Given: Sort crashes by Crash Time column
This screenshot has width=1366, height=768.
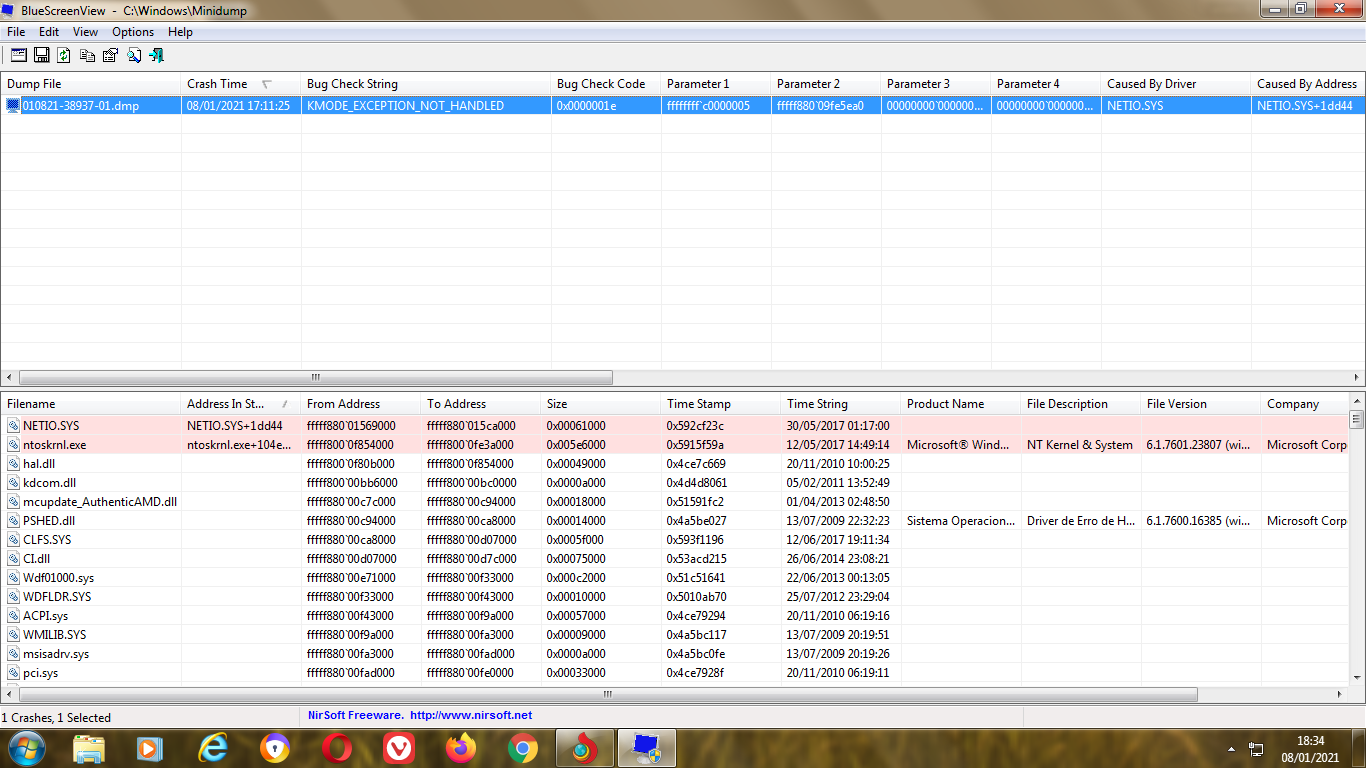Looking at the screenshot, I should [240, 84].
